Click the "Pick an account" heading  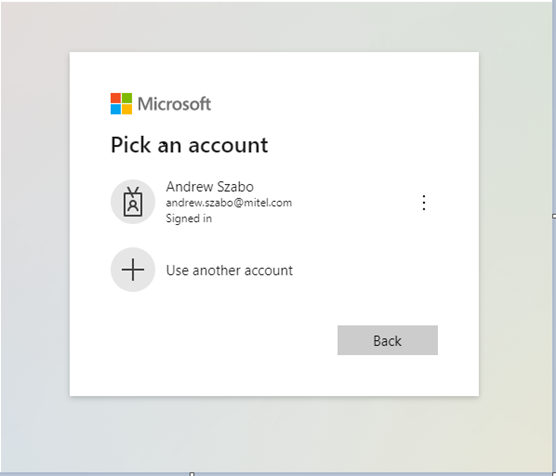point(189,145)
